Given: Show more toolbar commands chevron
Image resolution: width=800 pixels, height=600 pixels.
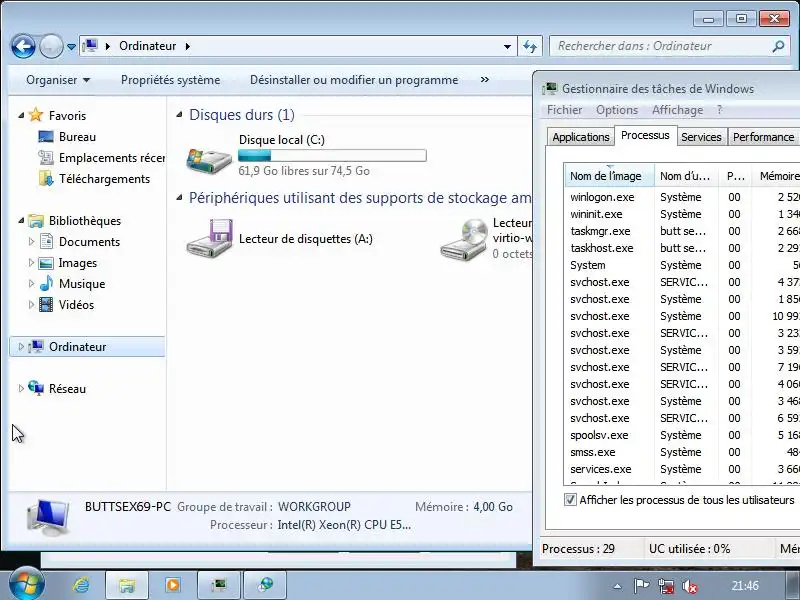Looking at the screenshot, I should [x=485, y=80].
